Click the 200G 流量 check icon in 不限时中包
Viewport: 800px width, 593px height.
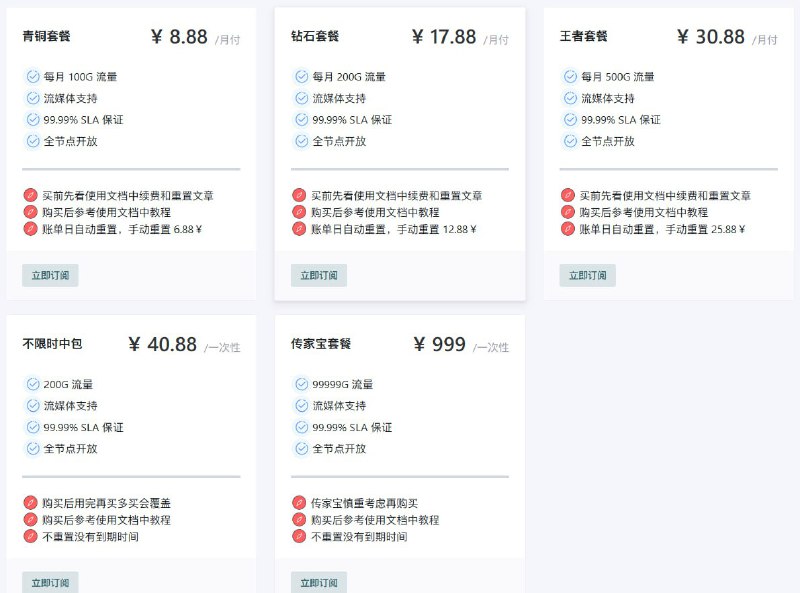[x=33, y=384]
